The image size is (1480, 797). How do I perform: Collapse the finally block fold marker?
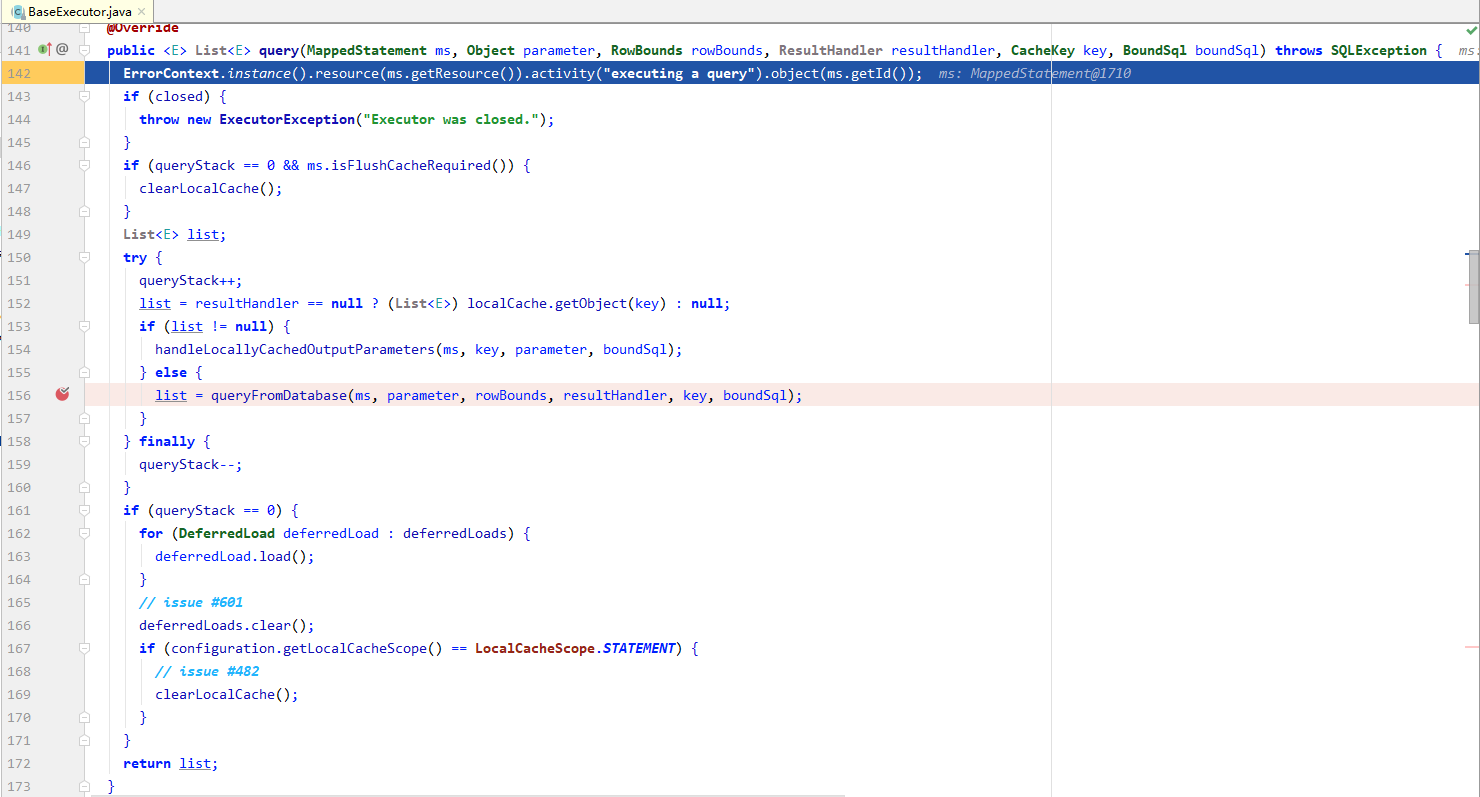(84, 441)
